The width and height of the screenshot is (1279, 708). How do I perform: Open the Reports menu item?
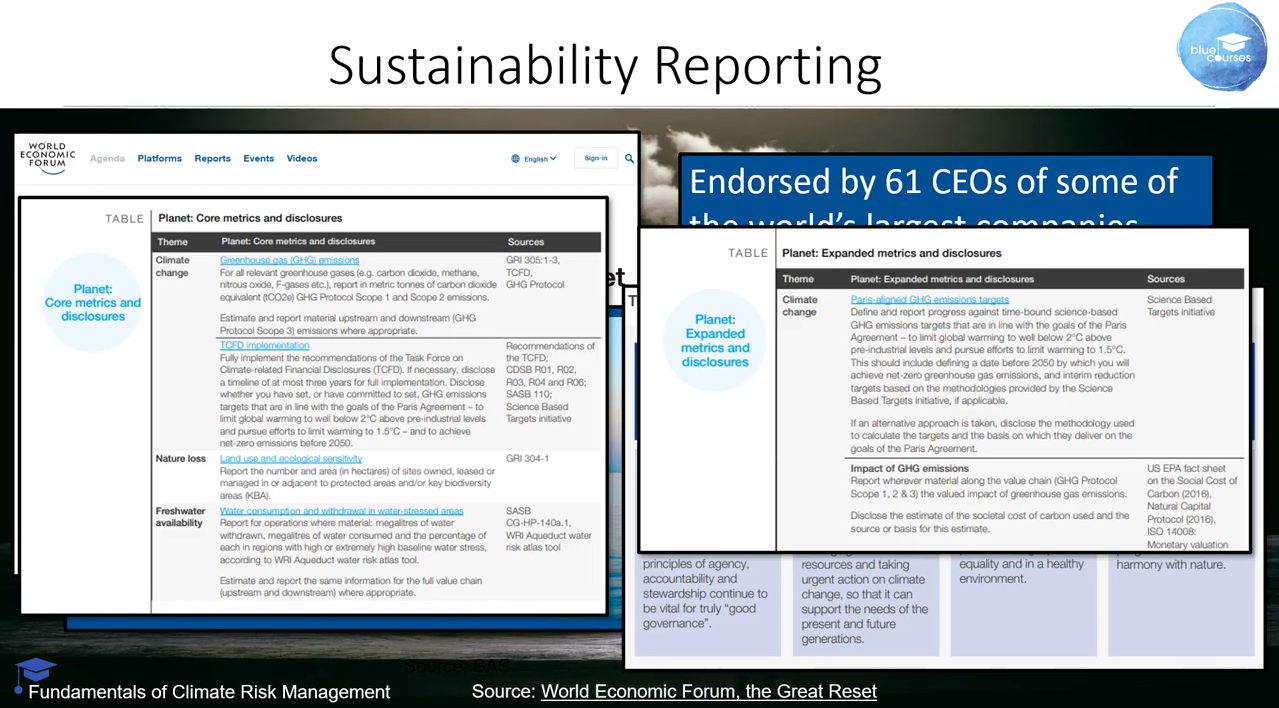[x=212, y=158]
